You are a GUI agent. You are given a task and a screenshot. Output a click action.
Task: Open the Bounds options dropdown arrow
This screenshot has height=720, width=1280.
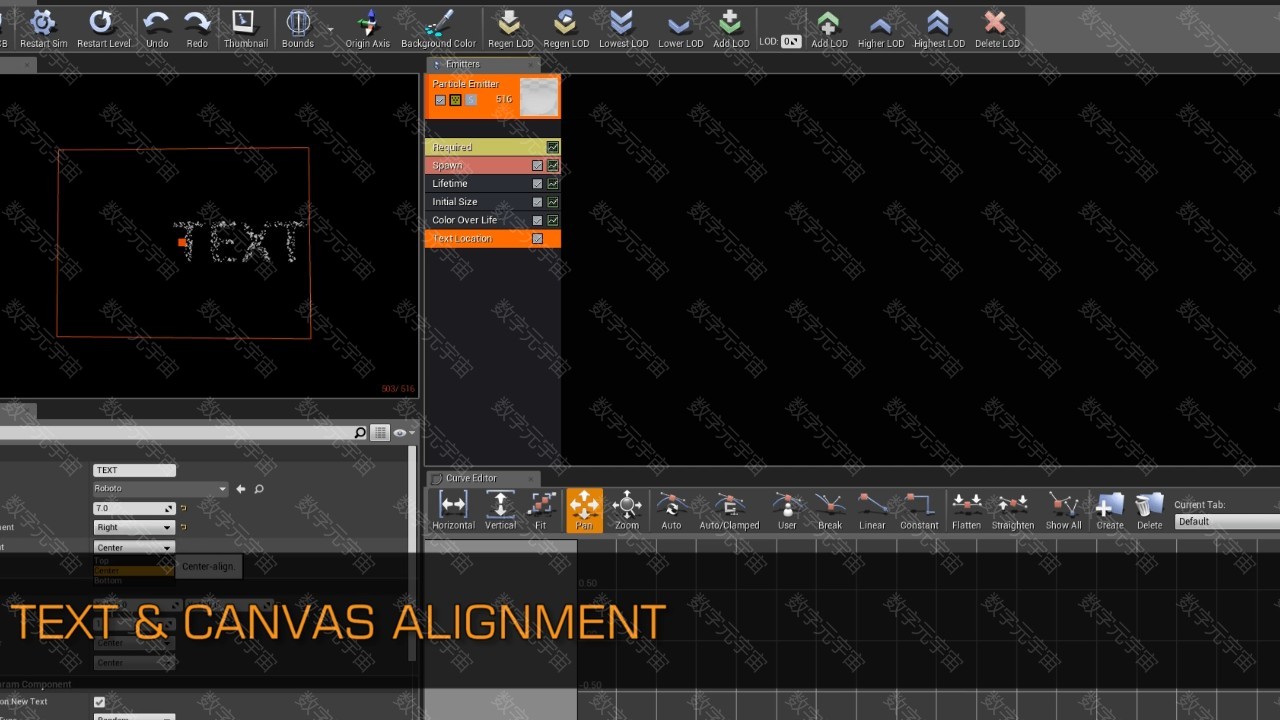[330, 30]
